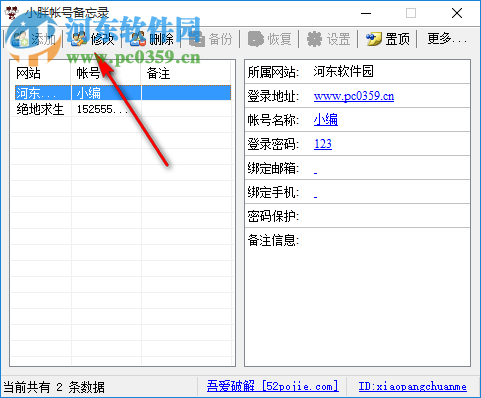Click the 当前共有 2 条数据 status text

point(54,387)
